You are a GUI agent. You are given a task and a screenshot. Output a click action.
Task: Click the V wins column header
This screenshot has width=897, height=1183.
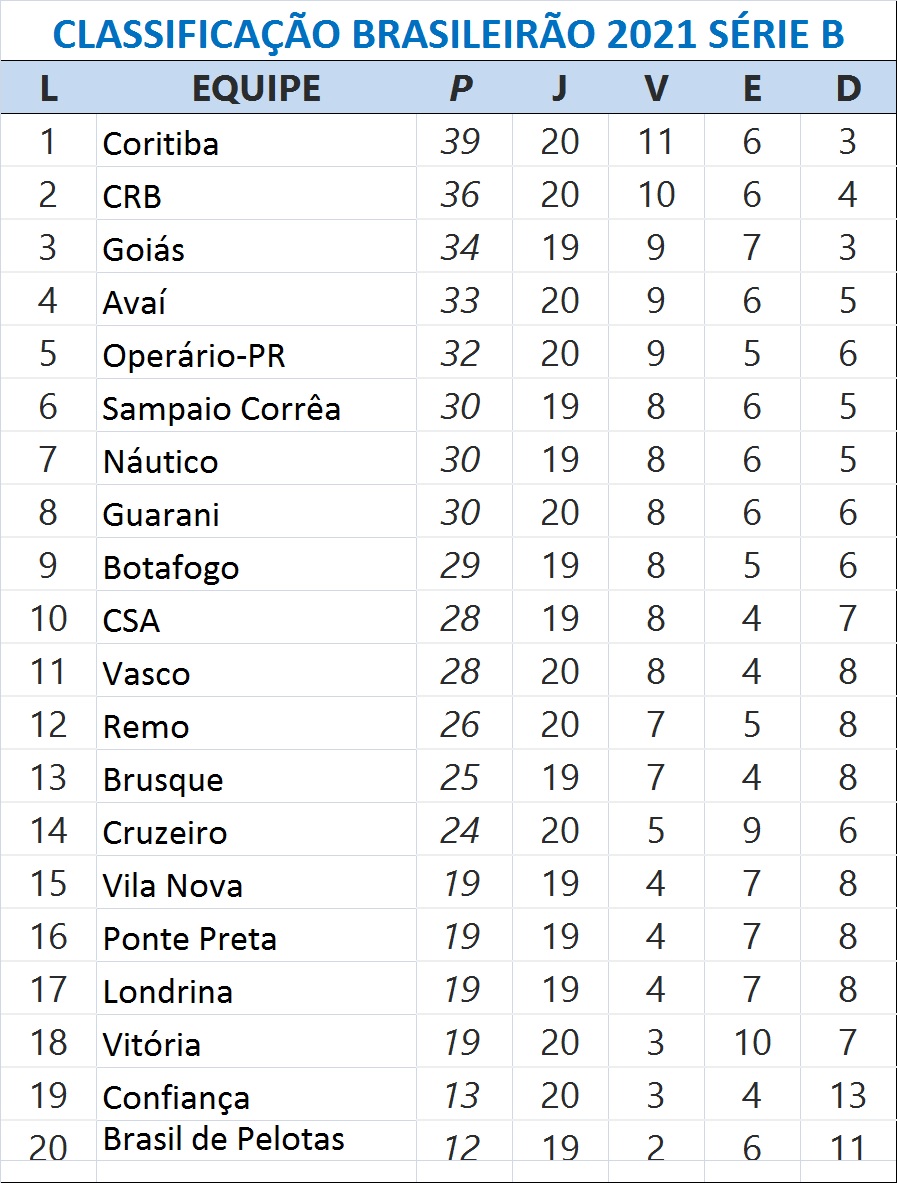[x=656, y=88]
